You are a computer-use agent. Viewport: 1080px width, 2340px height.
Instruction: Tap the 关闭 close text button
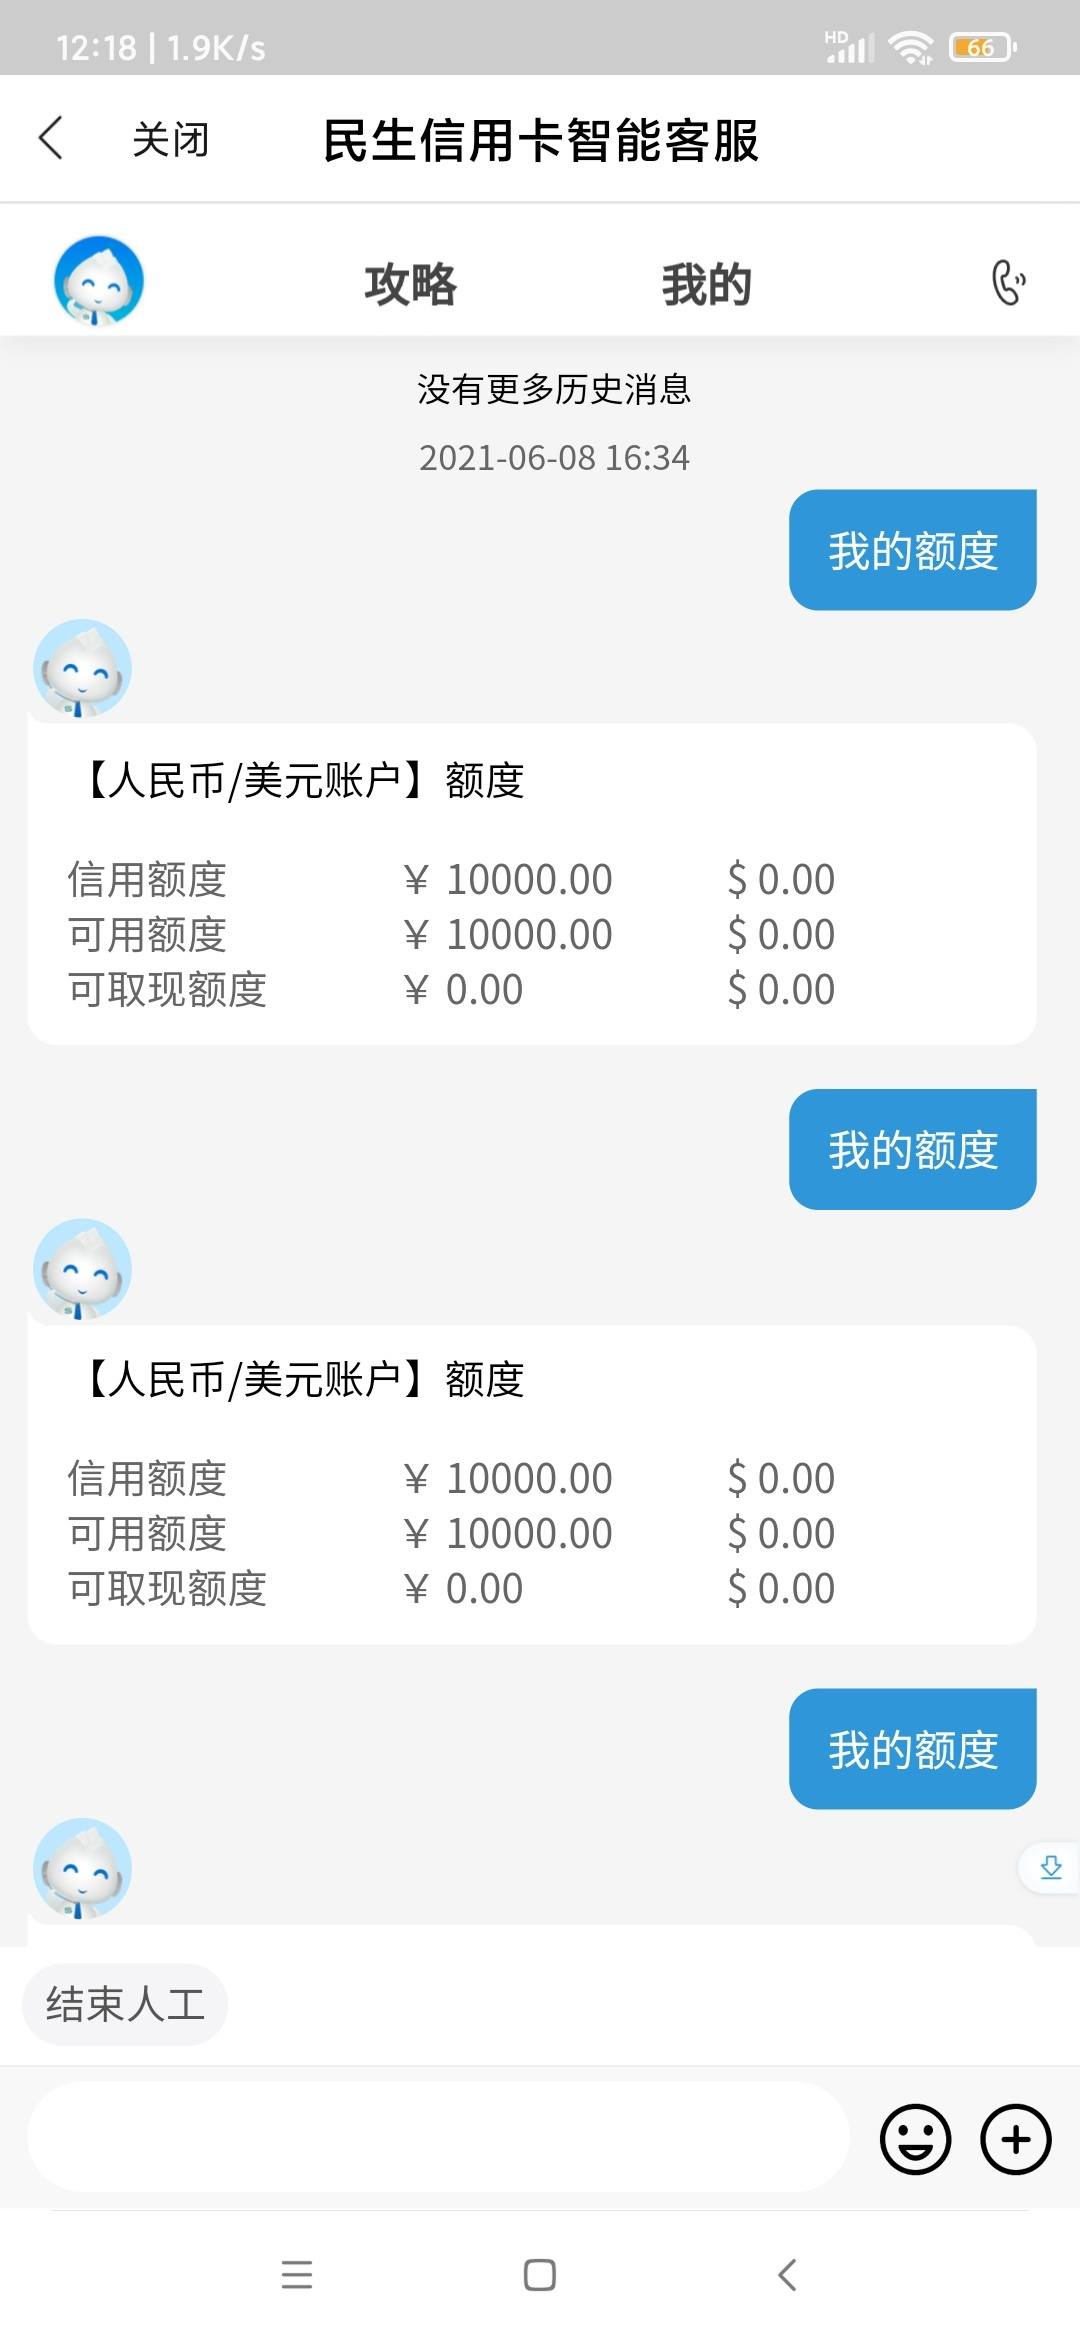coord(171,139)
